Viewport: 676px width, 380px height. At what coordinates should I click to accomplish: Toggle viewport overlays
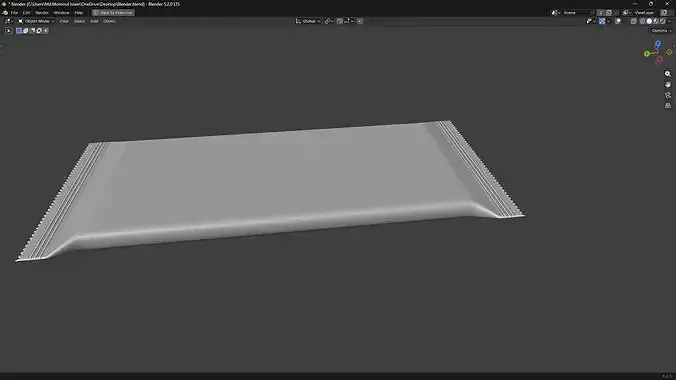[x=618, y=21]
